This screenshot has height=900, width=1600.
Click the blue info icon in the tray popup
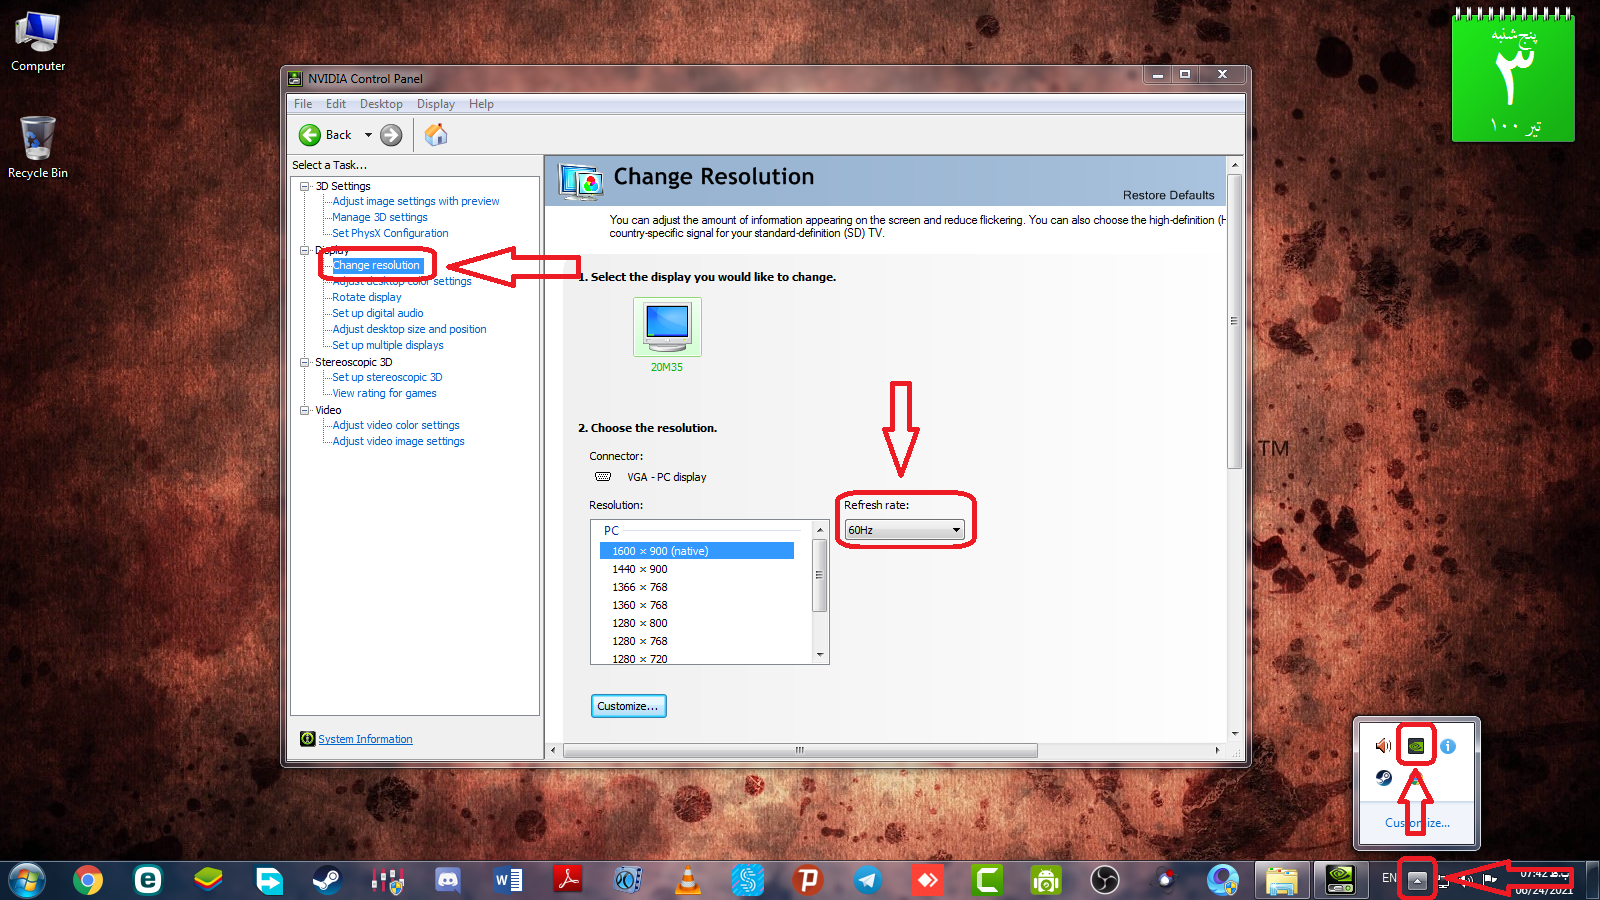tap(1448, 746)
